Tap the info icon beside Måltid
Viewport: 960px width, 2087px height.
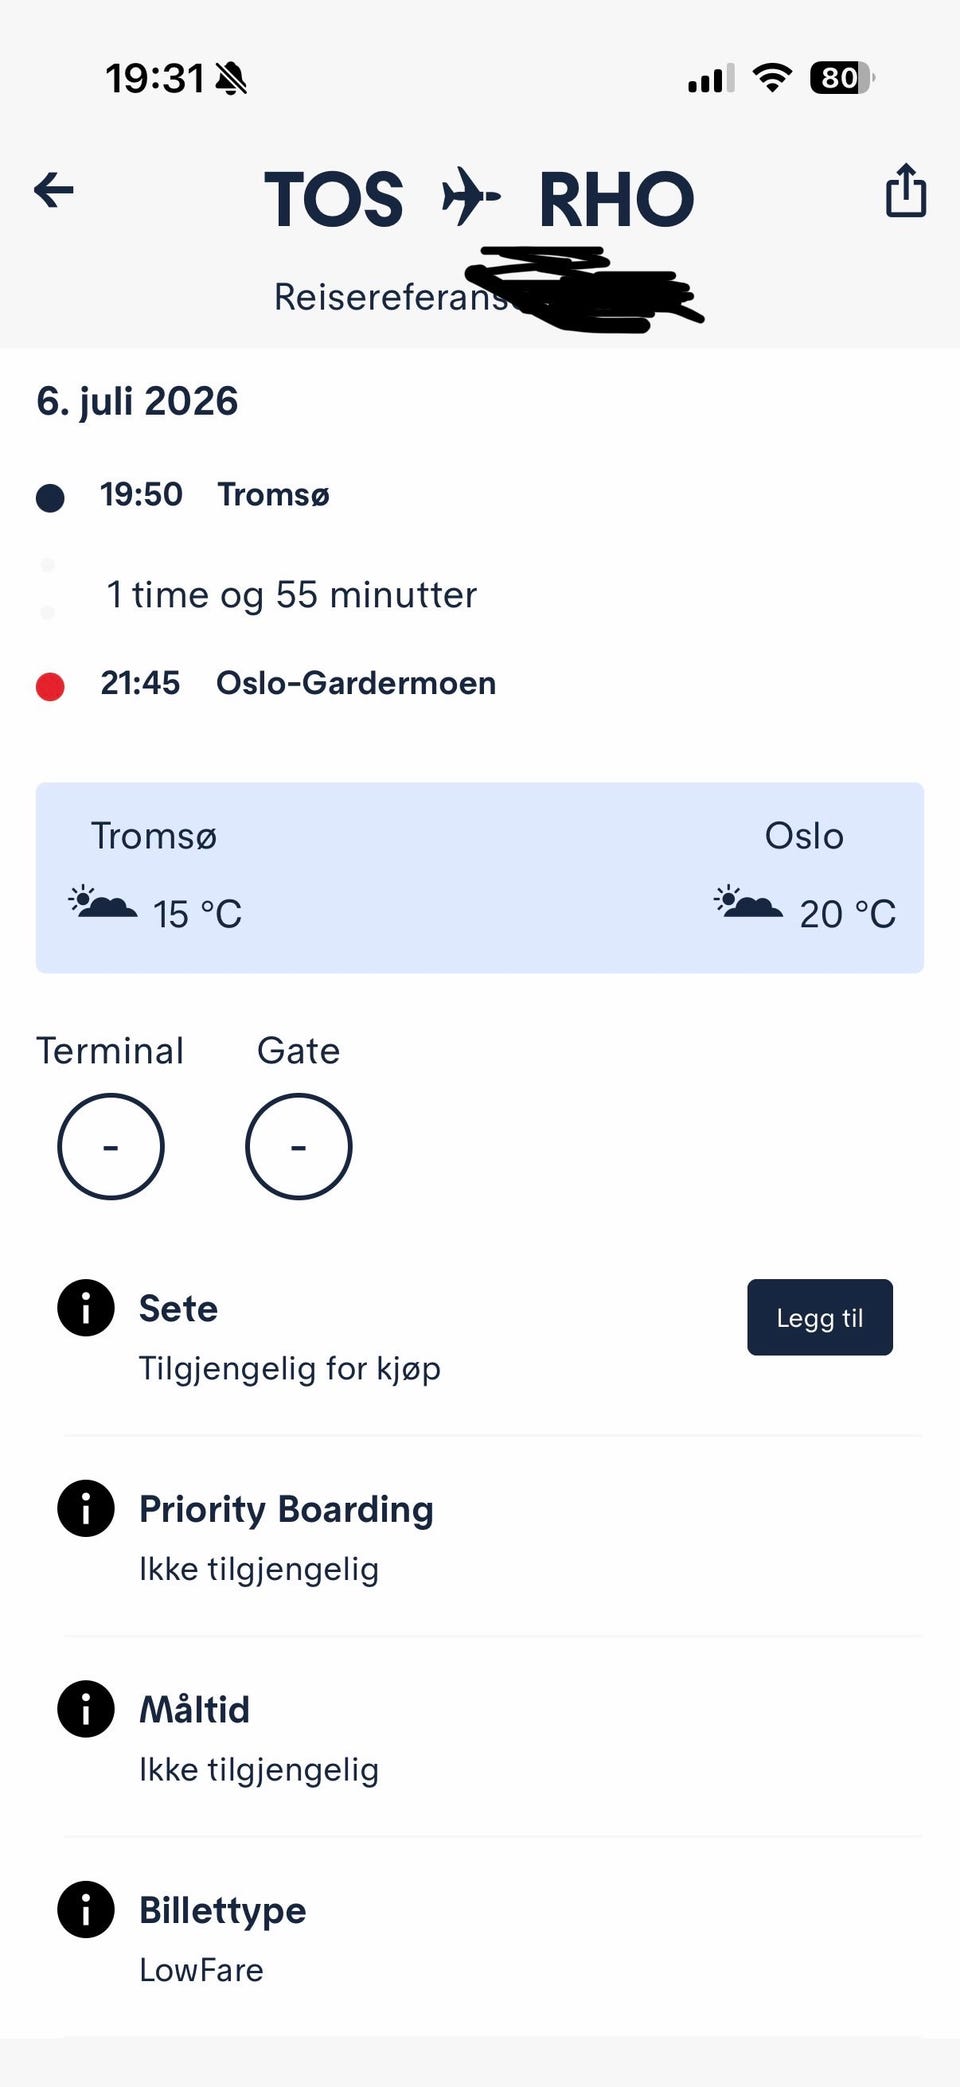pyautogui.click(x=86, y=1709)
